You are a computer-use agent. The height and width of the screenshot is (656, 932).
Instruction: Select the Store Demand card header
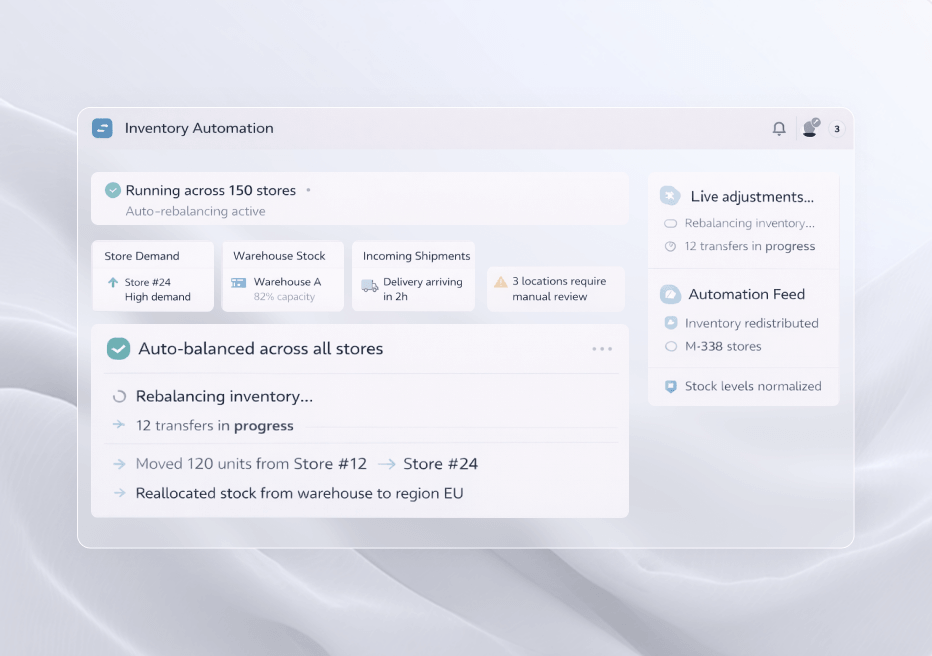pyautogui.click(x=142, y=256)
